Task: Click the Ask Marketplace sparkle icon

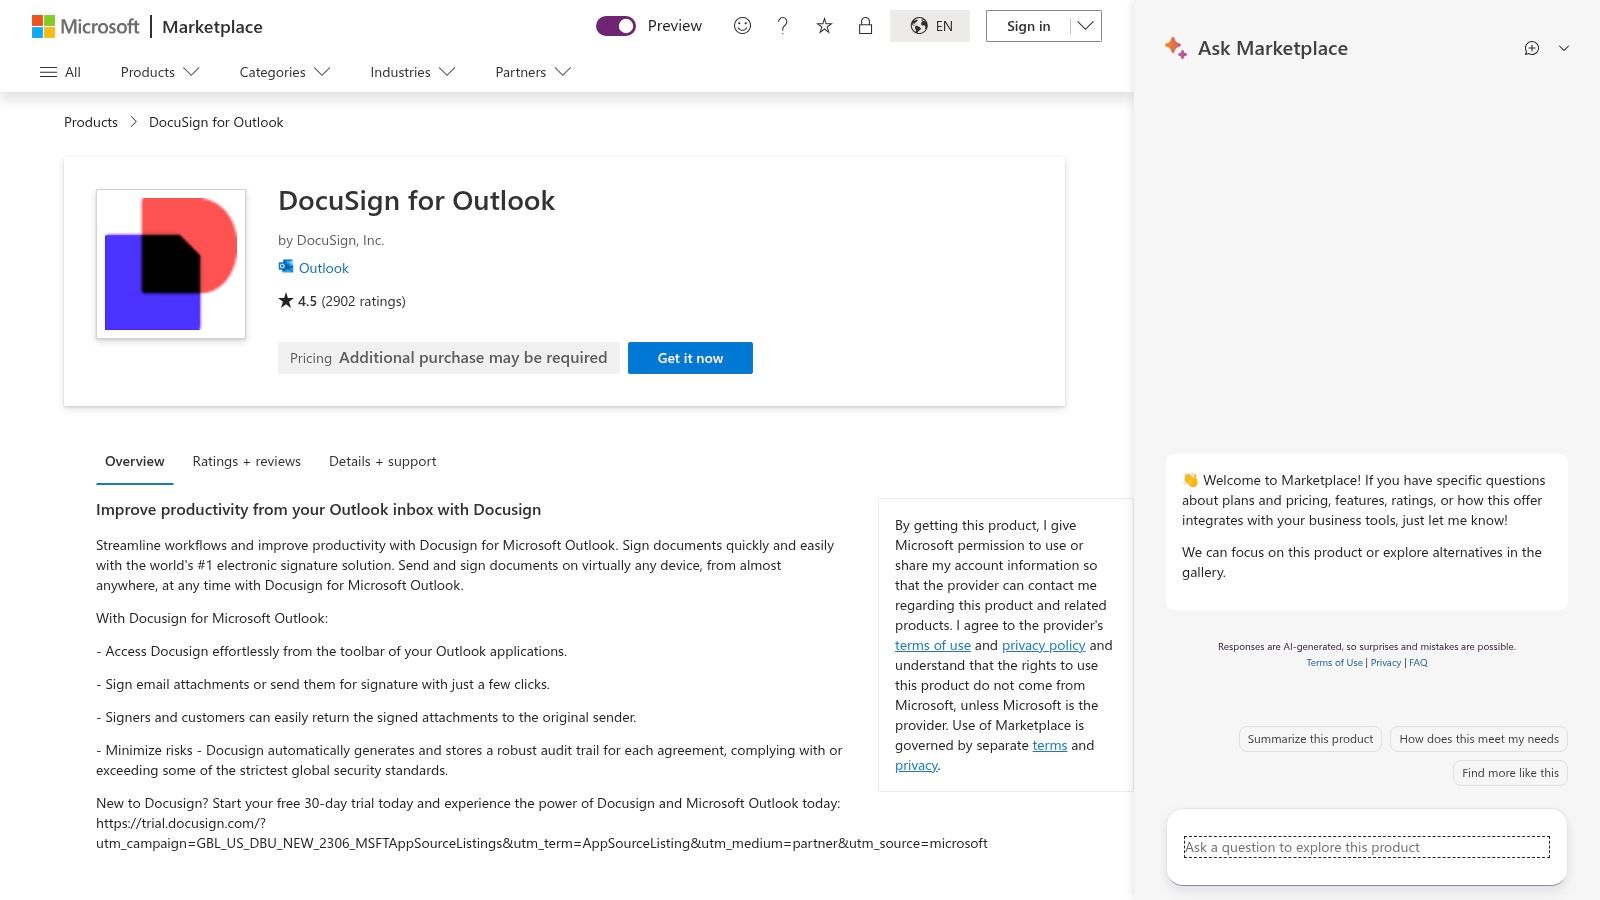Action: pos(1176,48)
